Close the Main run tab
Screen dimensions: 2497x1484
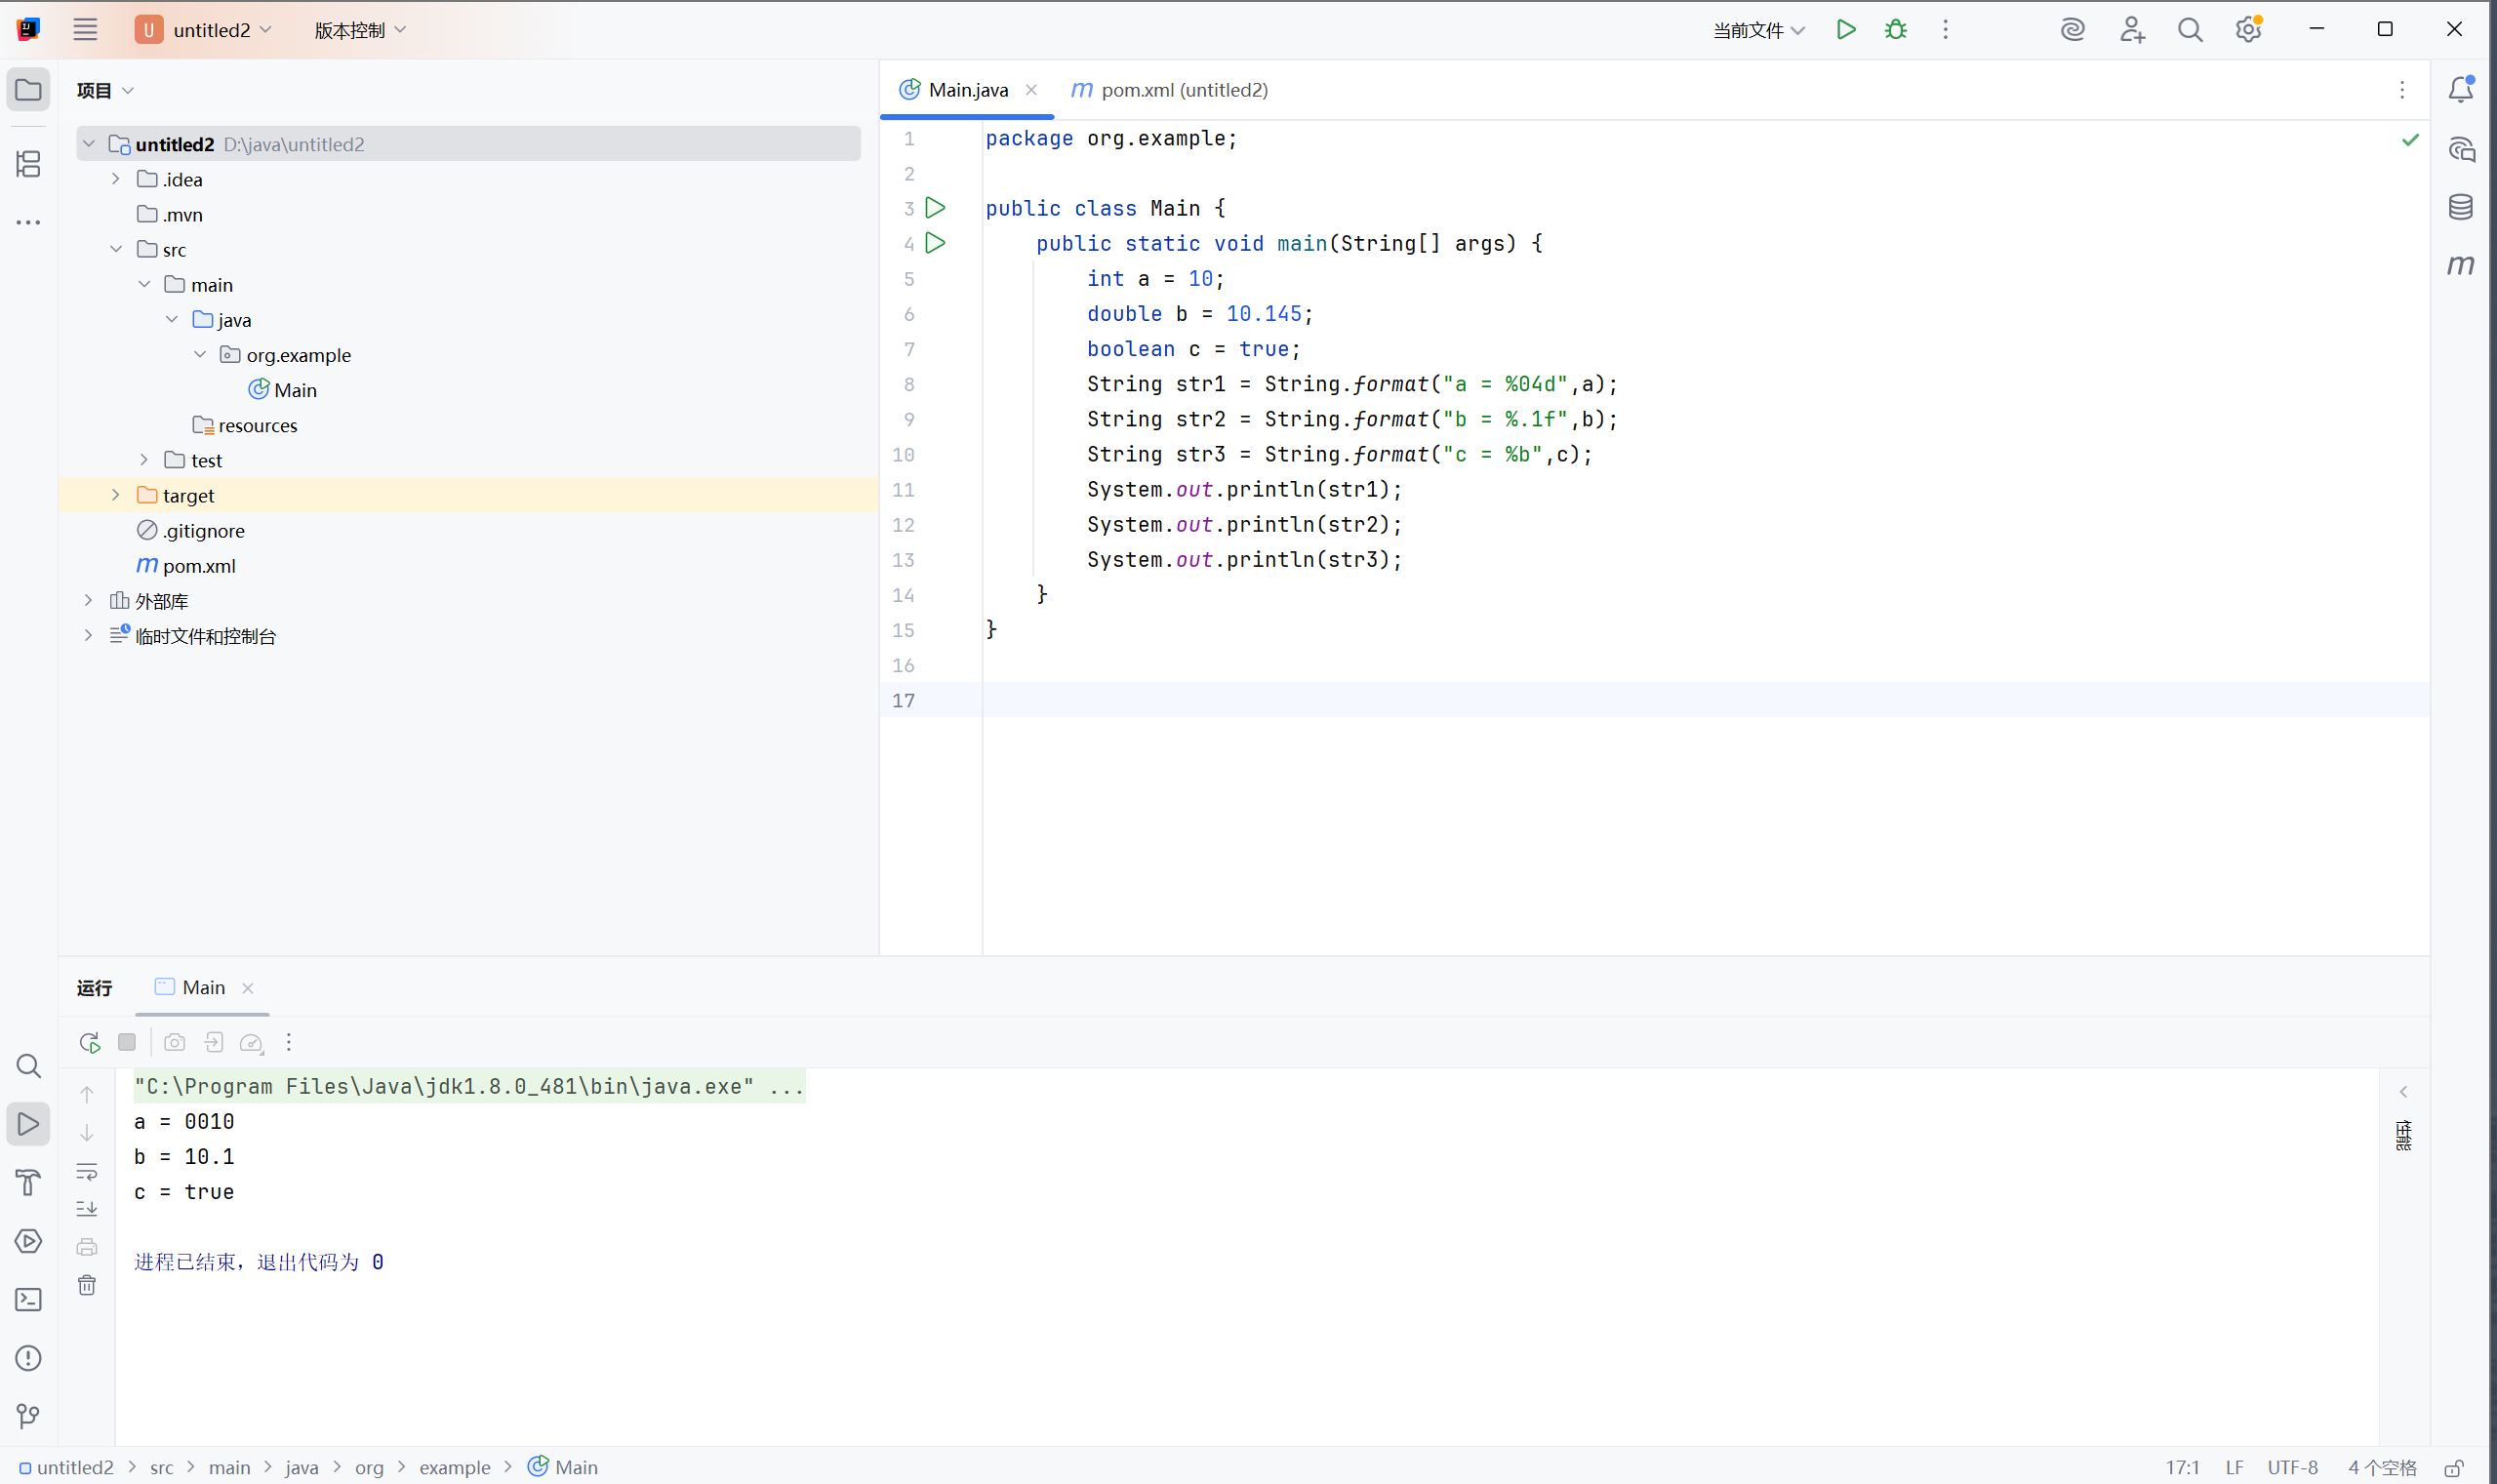[248, 988]
